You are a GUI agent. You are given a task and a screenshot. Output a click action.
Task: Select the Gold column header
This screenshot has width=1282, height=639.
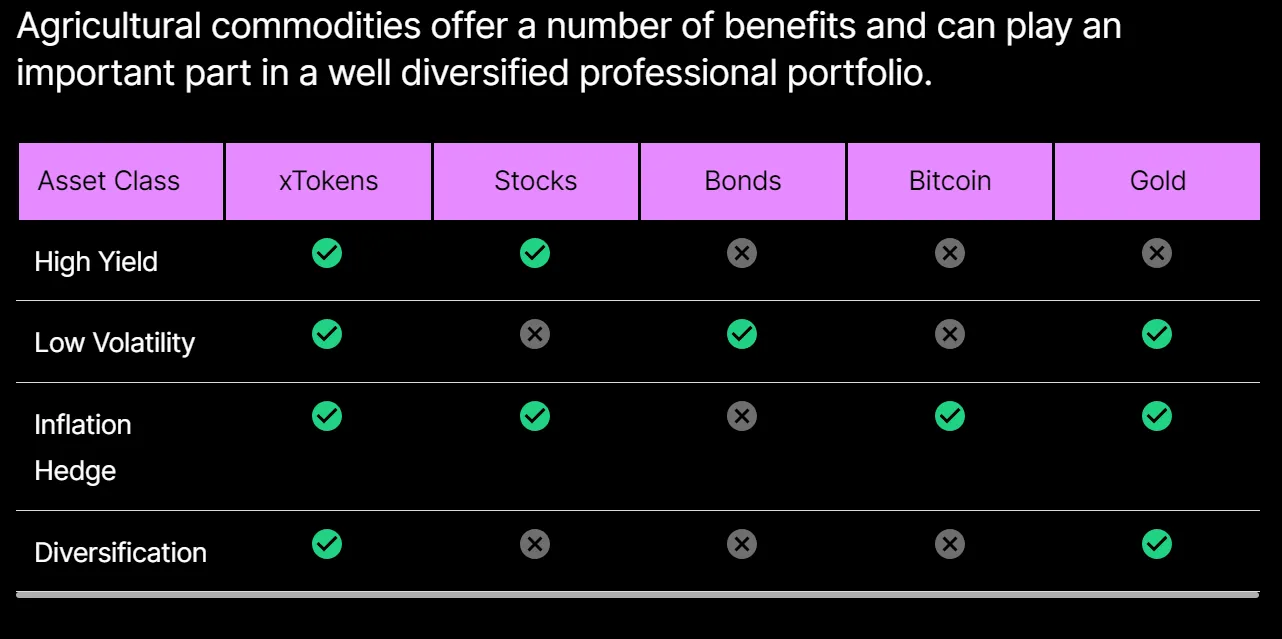point(1157,181)
